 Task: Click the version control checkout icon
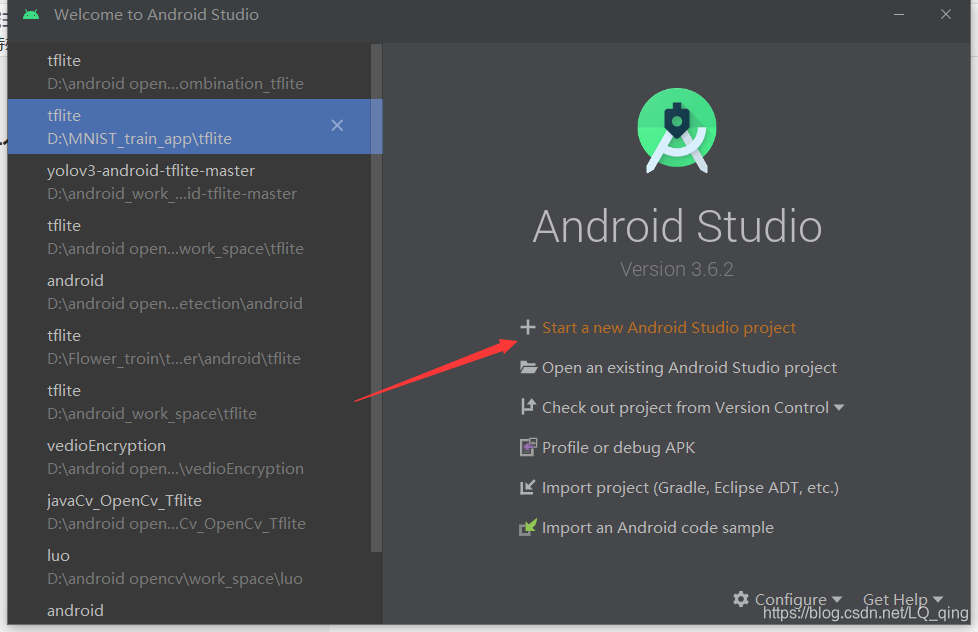point(528,407)
